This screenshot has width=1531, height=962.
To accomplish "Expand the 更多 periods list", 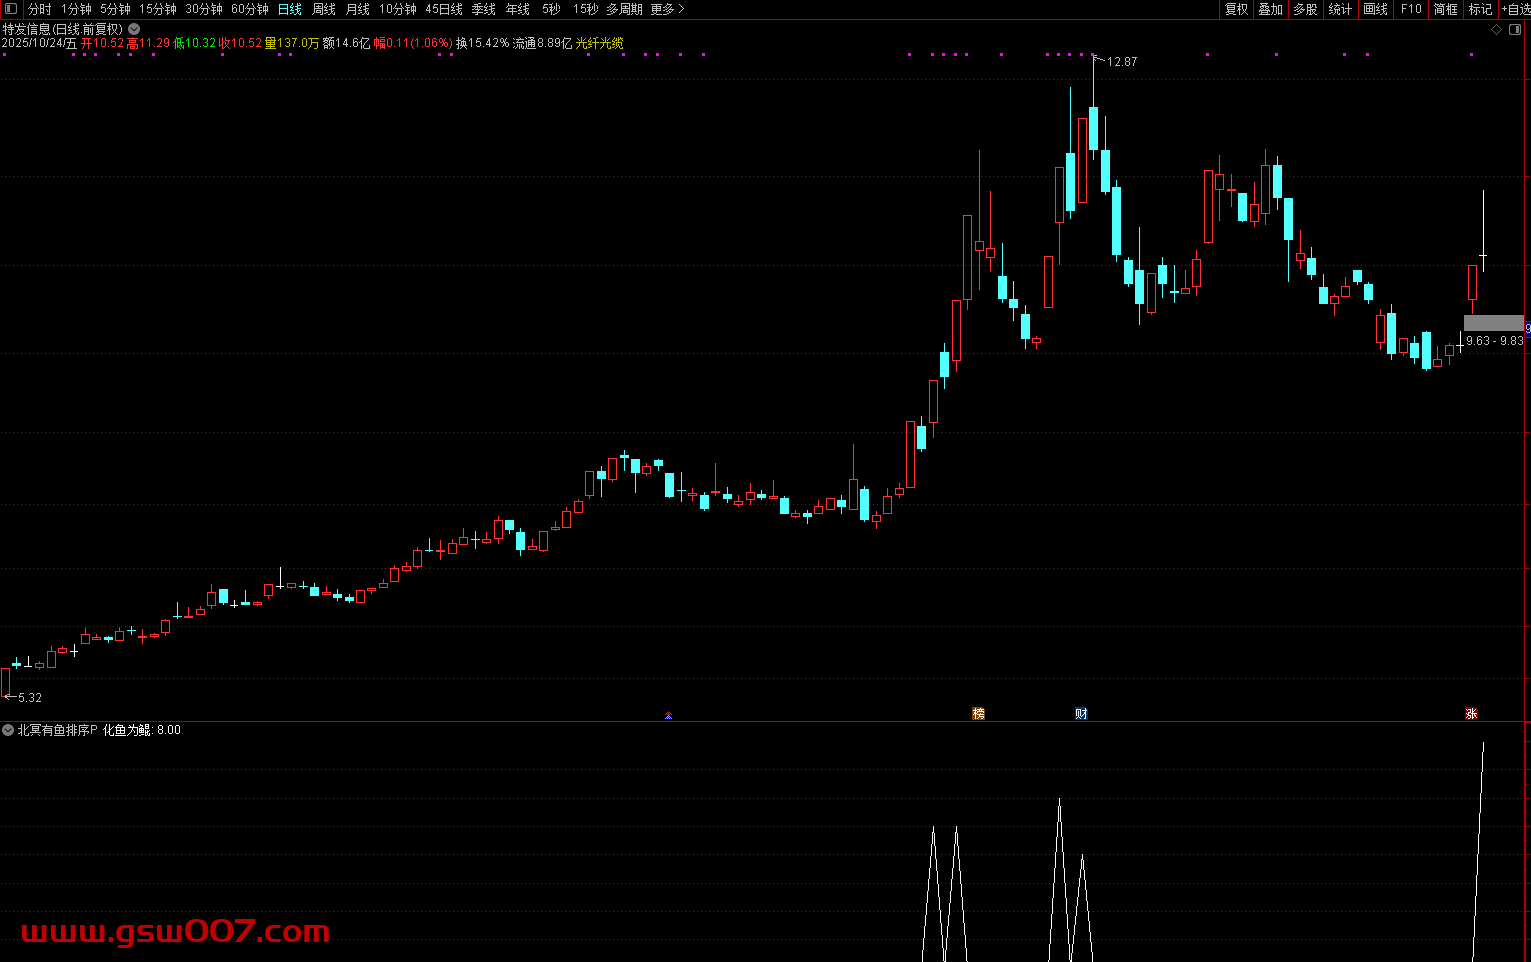I will point(667,9).
